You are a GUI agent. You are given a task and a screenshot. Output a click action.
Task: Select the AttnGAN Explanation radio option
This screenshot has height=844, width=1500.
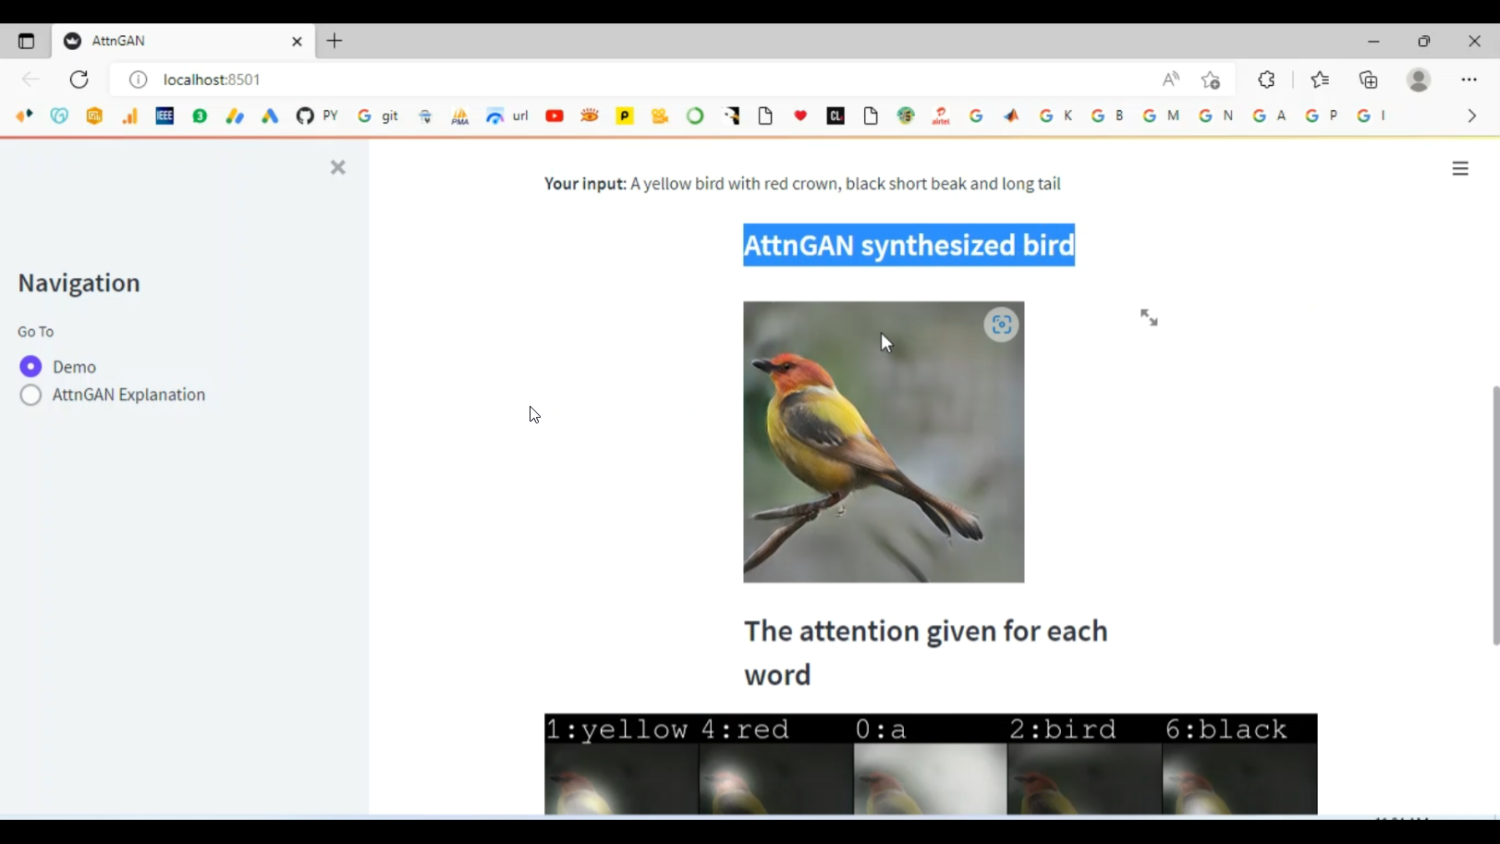click(30, 395)
